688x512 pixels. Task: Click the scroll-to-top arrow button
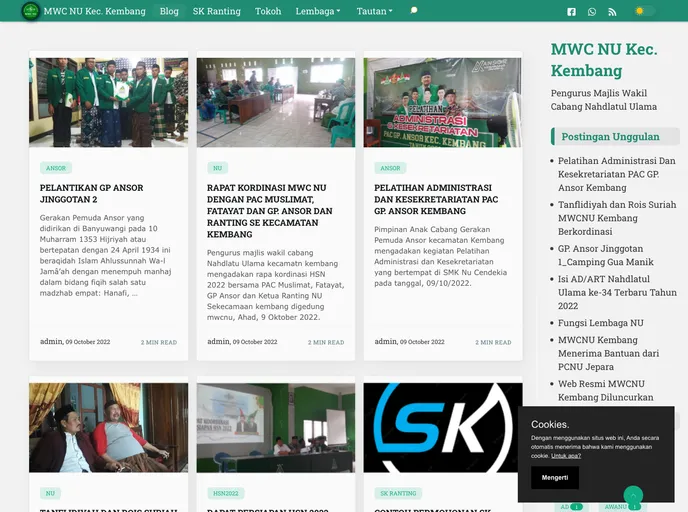[633, 495]
